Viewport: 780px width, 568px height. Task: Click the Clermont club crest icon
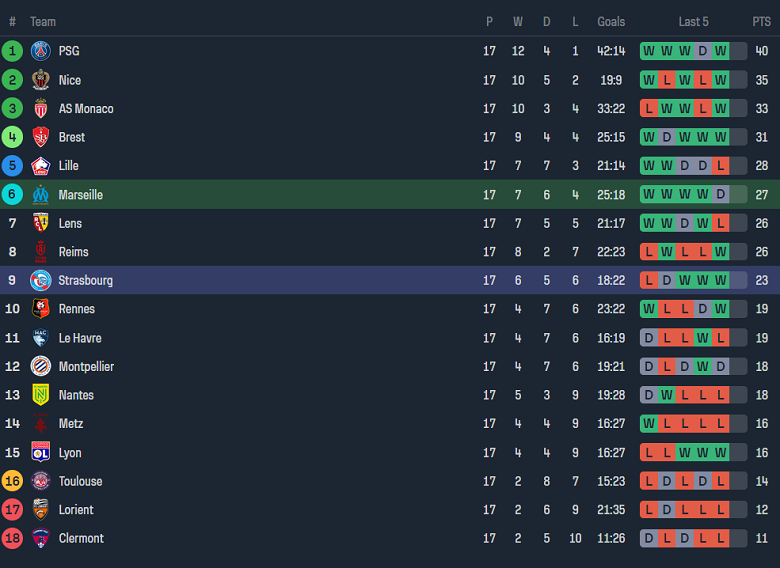40,538
